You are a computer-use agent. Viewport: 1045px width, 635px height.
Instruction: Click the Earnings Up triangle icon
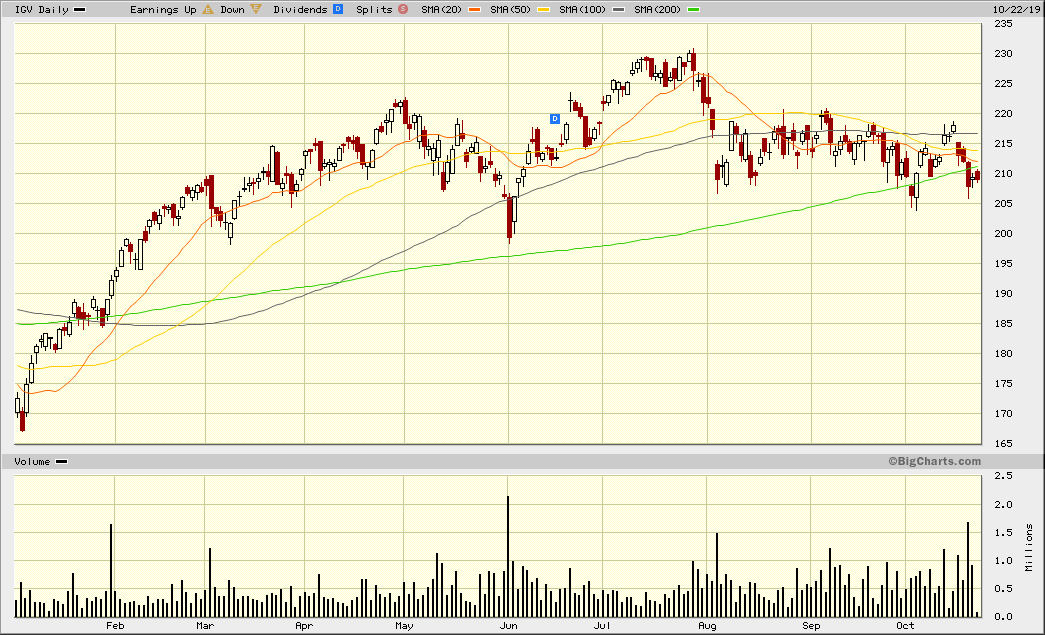208,9
